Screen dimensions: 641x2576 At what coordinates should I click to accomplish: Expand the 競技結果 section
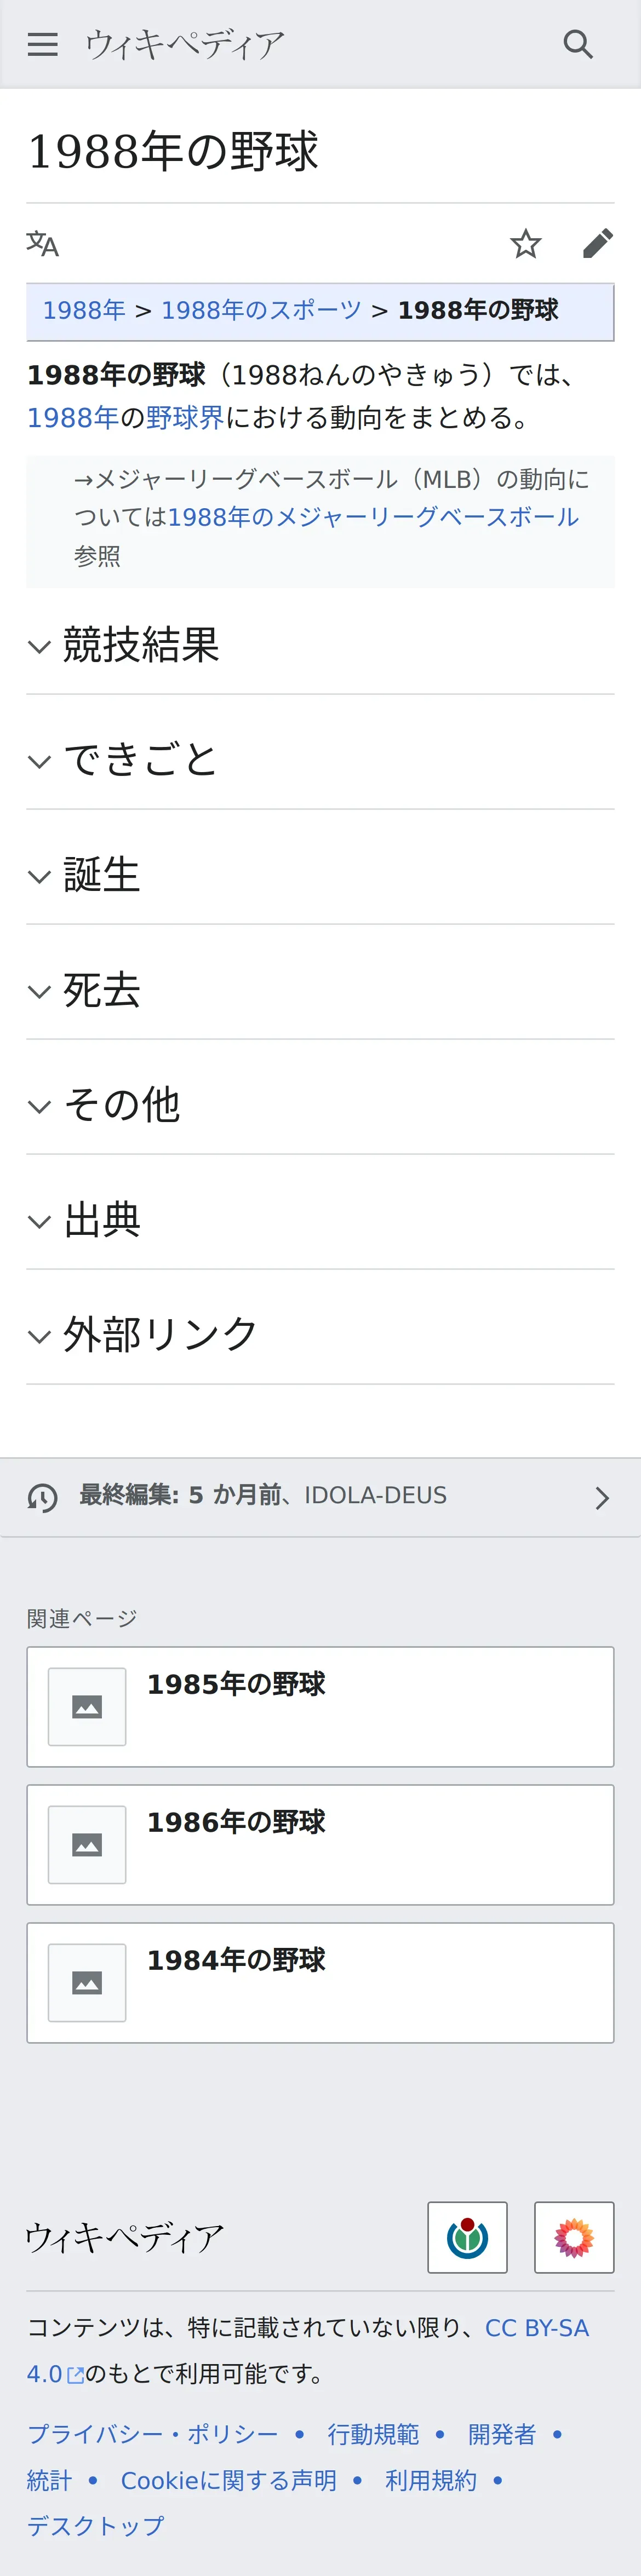pos(141,645)
